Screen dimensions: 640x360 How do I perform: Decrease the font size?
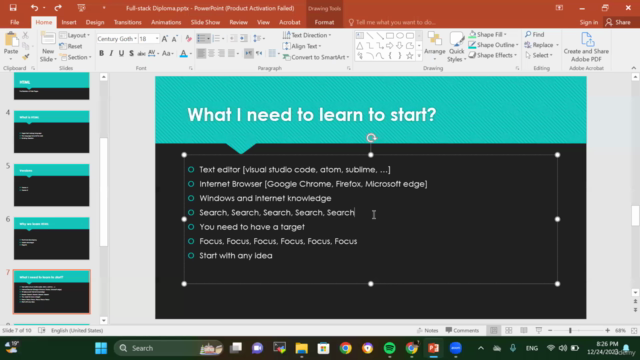pos(175,39)
